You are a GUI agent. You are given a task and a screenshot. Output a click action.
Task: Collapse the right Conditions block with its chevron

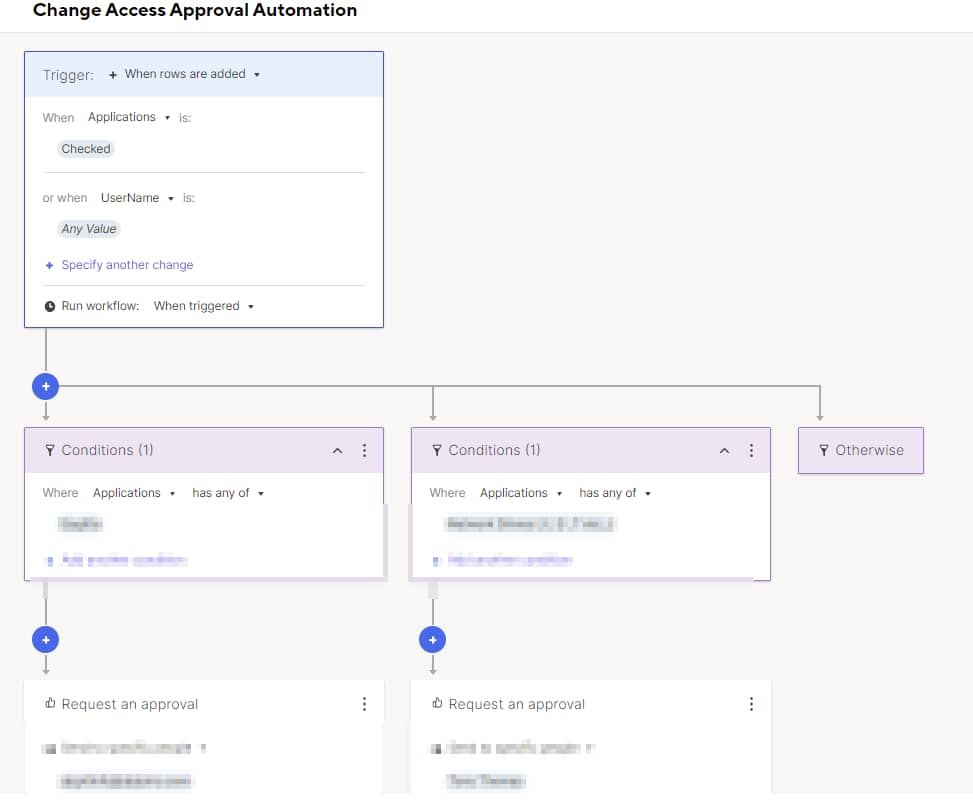click(724, 450)
